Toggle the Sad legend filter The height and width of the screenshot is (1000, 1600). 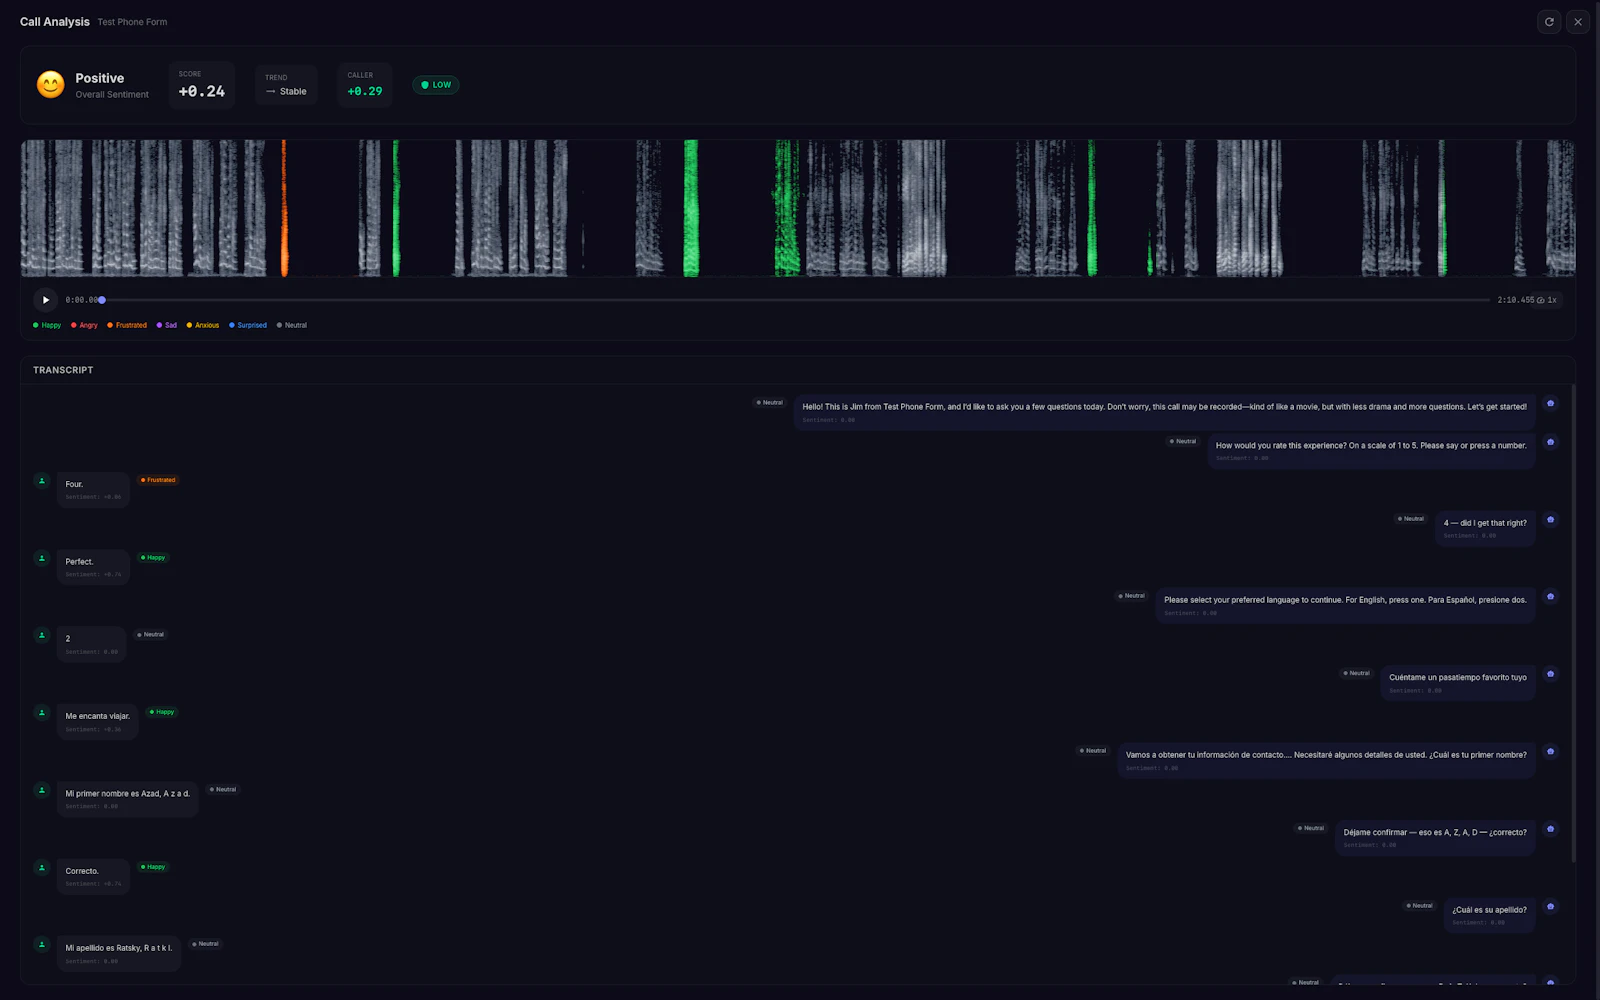(166, 325)
